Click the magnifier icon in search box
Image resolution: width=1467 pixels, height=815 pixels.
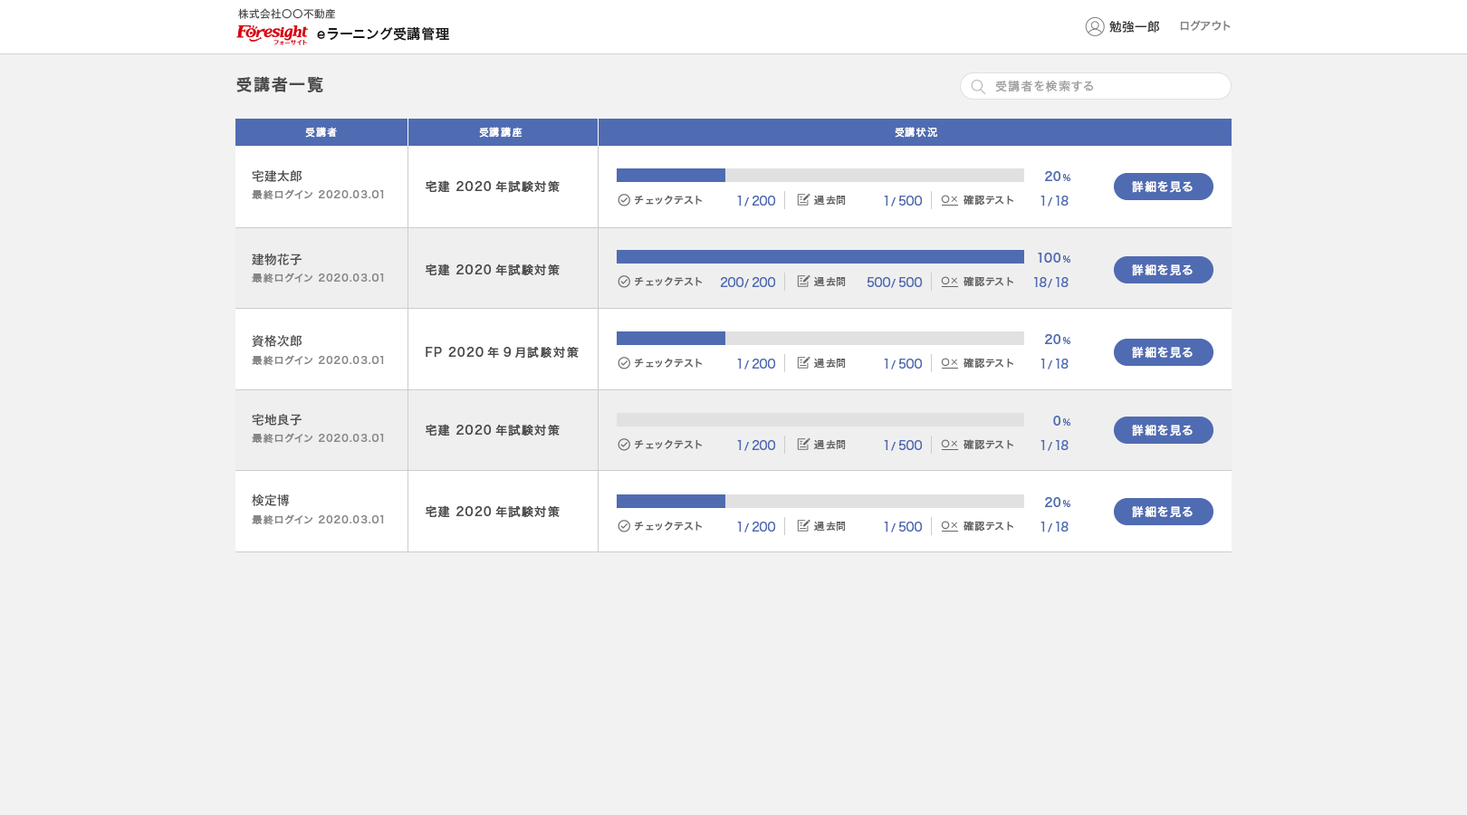coord(978,87)
